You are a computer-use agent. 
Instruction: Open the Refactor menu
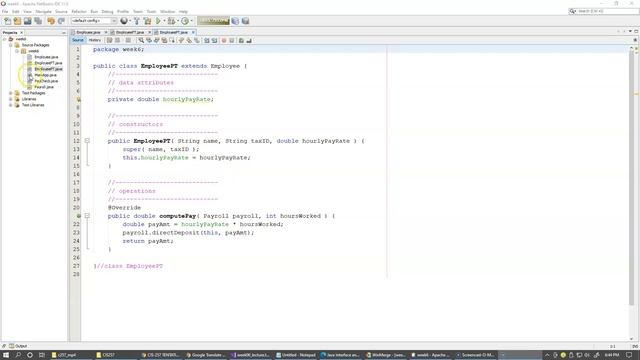click(x=79, y=11)
